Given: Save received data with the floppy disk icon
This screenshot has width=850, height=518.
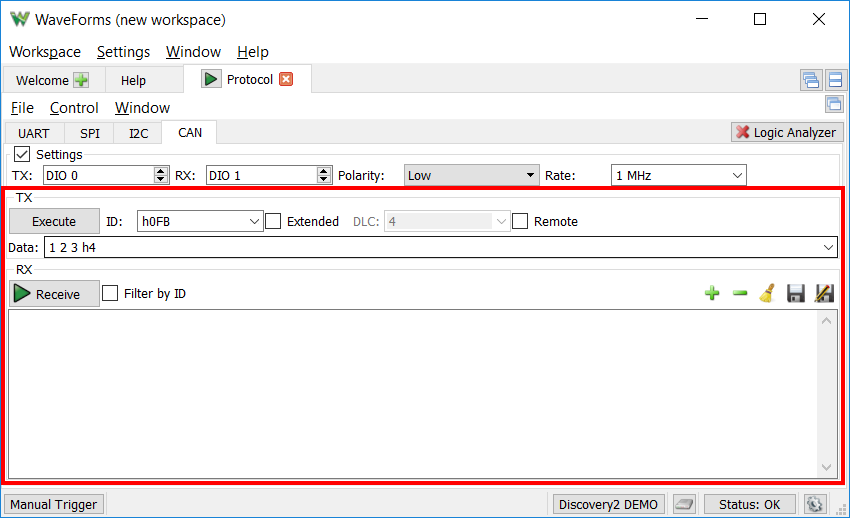Looking at the screenshot, I should point(795,293).
